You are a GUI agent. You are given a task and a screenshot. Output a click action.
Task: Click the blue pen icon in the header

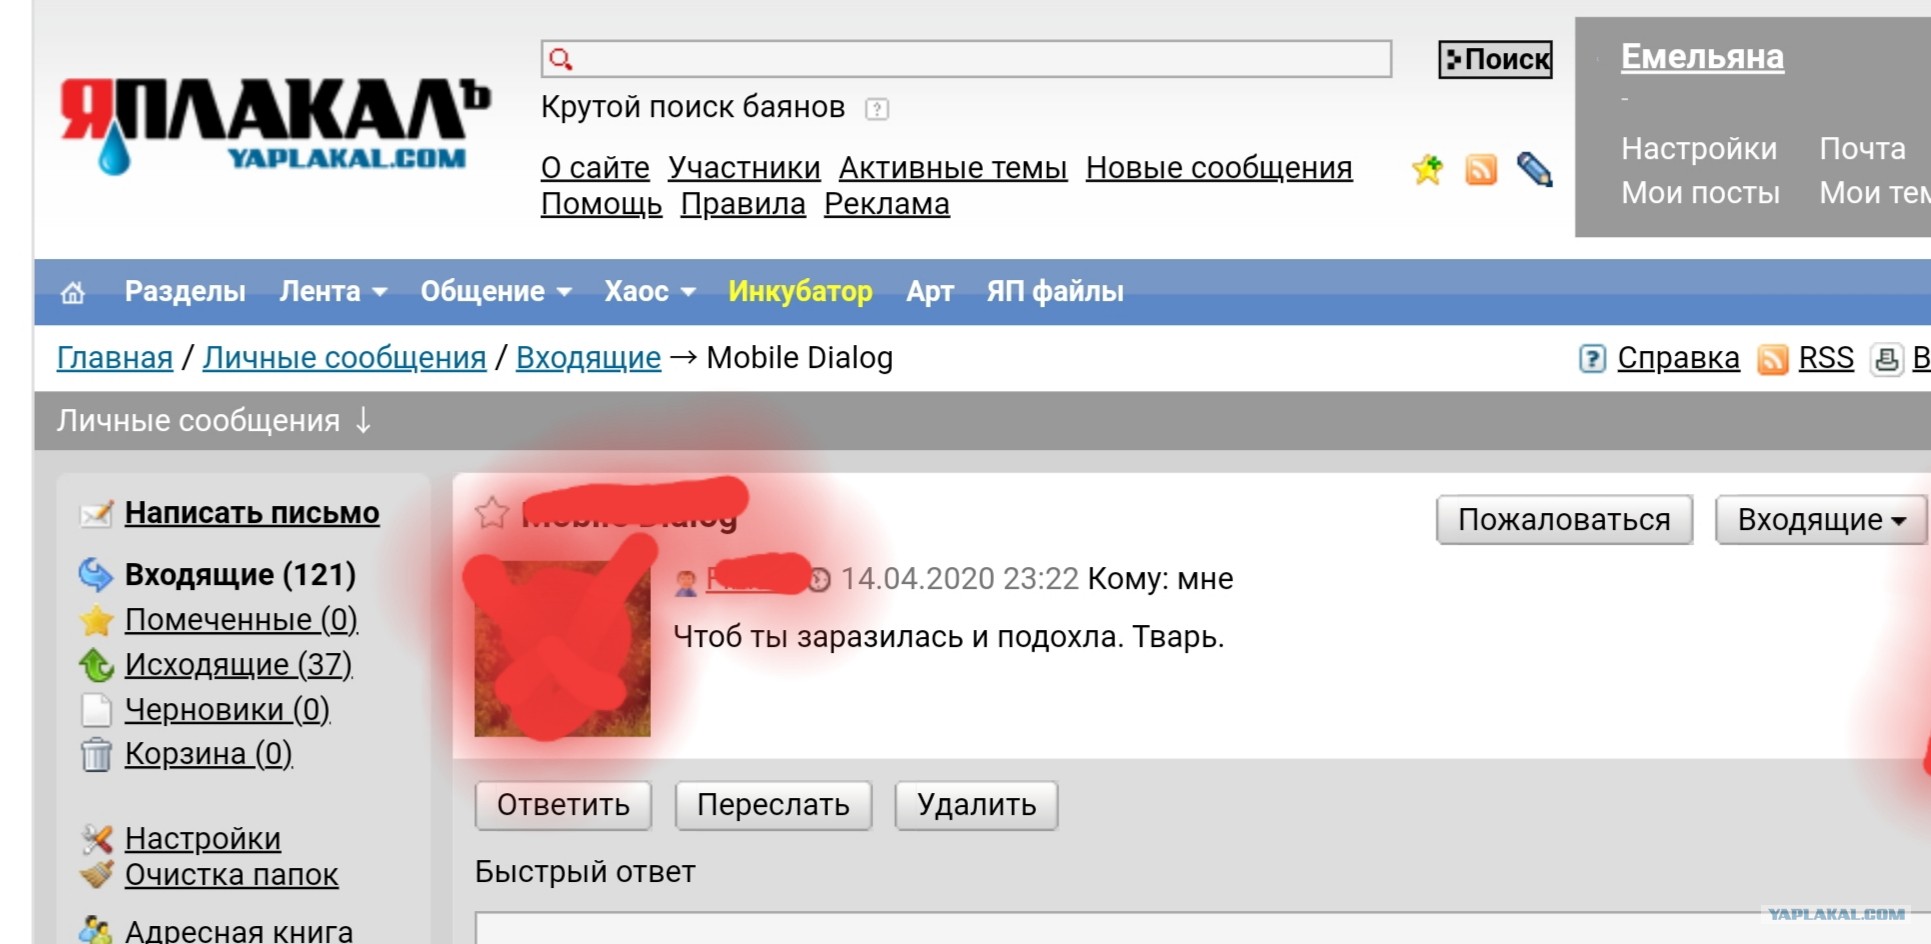coord(1534,170)
